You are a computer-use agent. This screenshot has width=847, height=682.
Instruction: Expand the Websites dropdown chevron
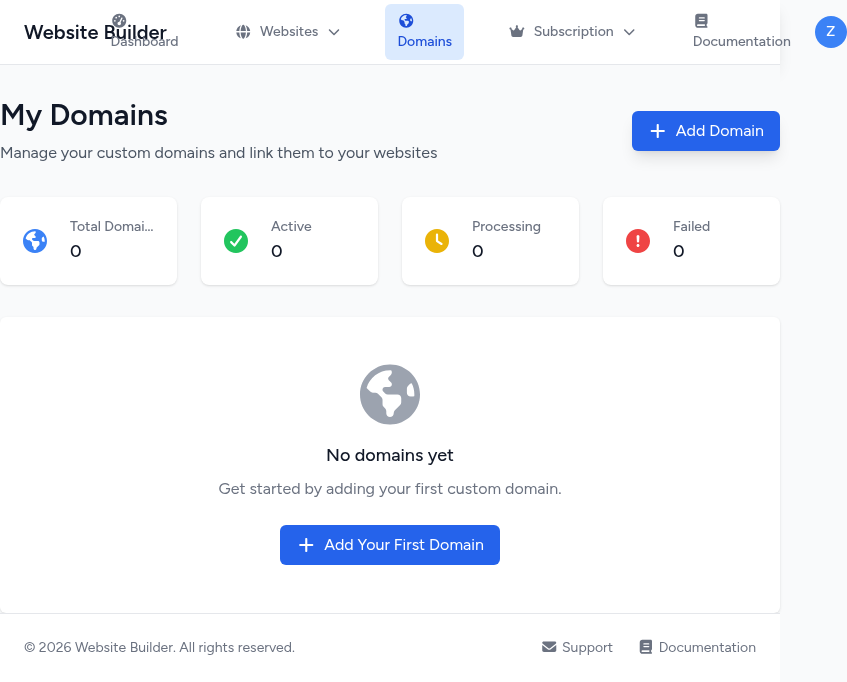(334, 32)
